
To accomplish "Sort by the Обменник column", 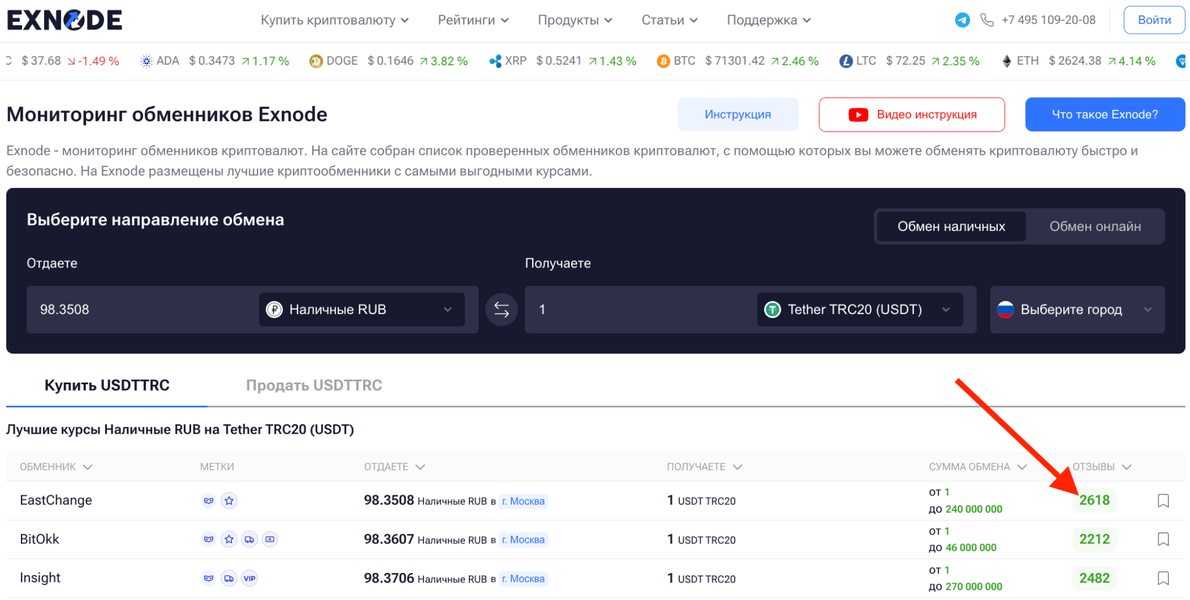I will coord(55,466).
